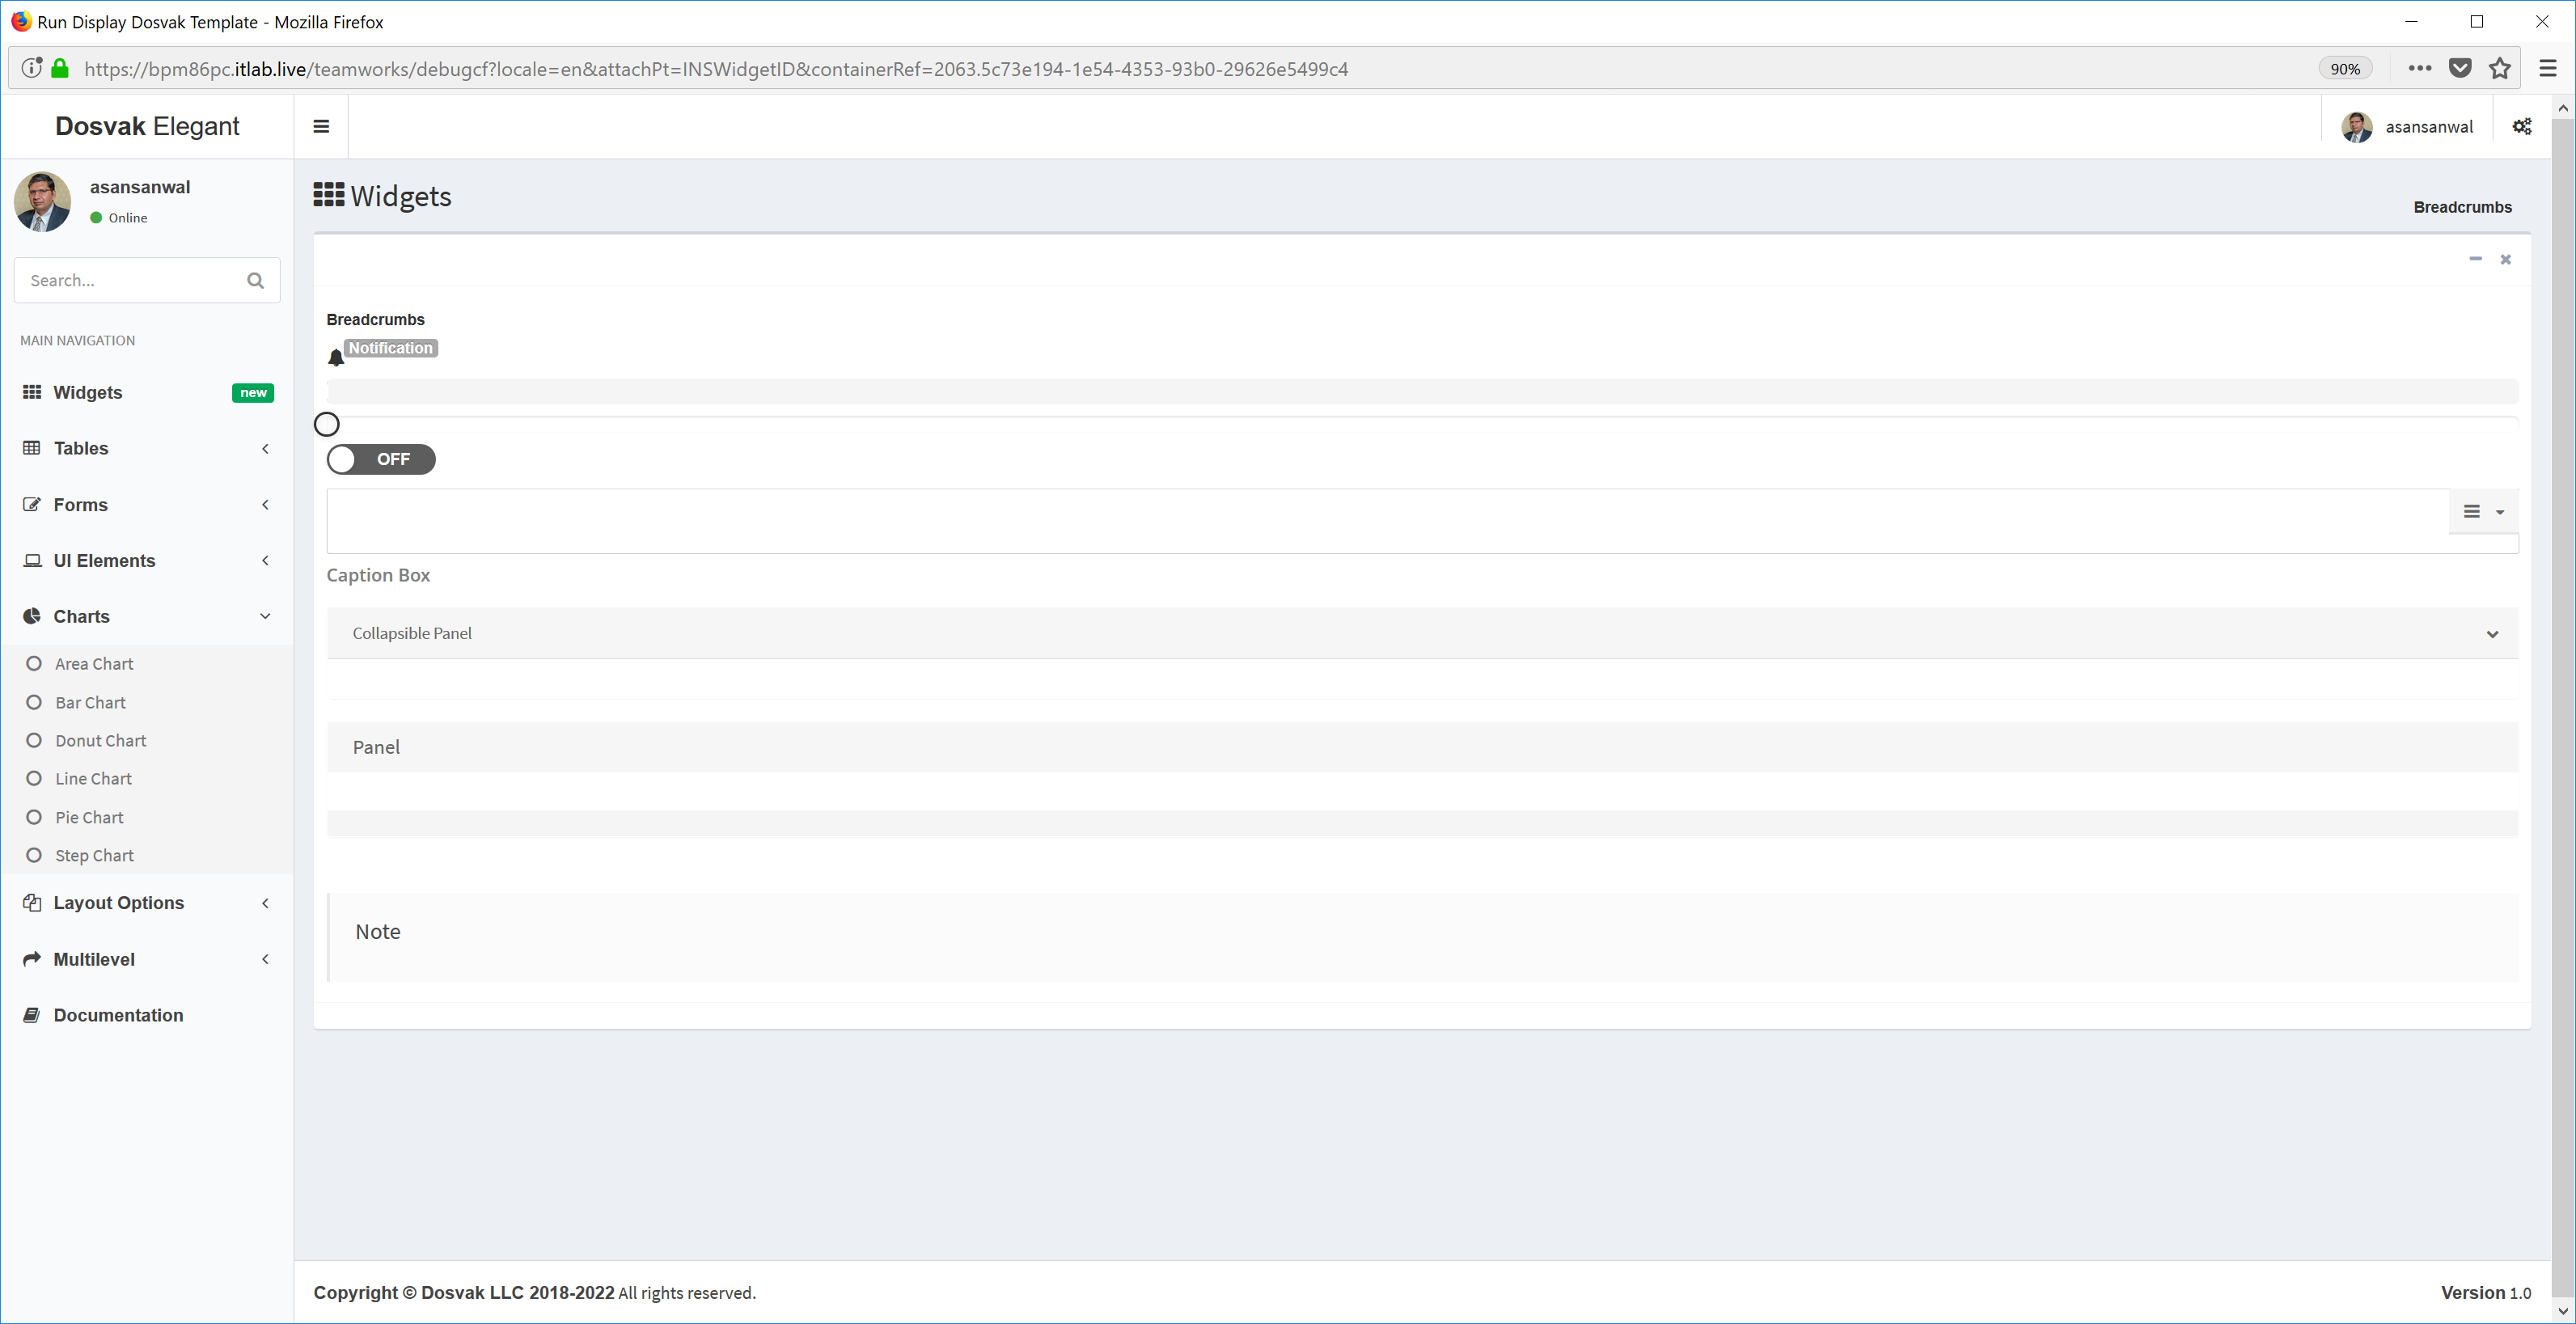Click page vertical scrollbar down arrow
This screenshot has height=1324, width=2576.
tap(2563, 1311)
